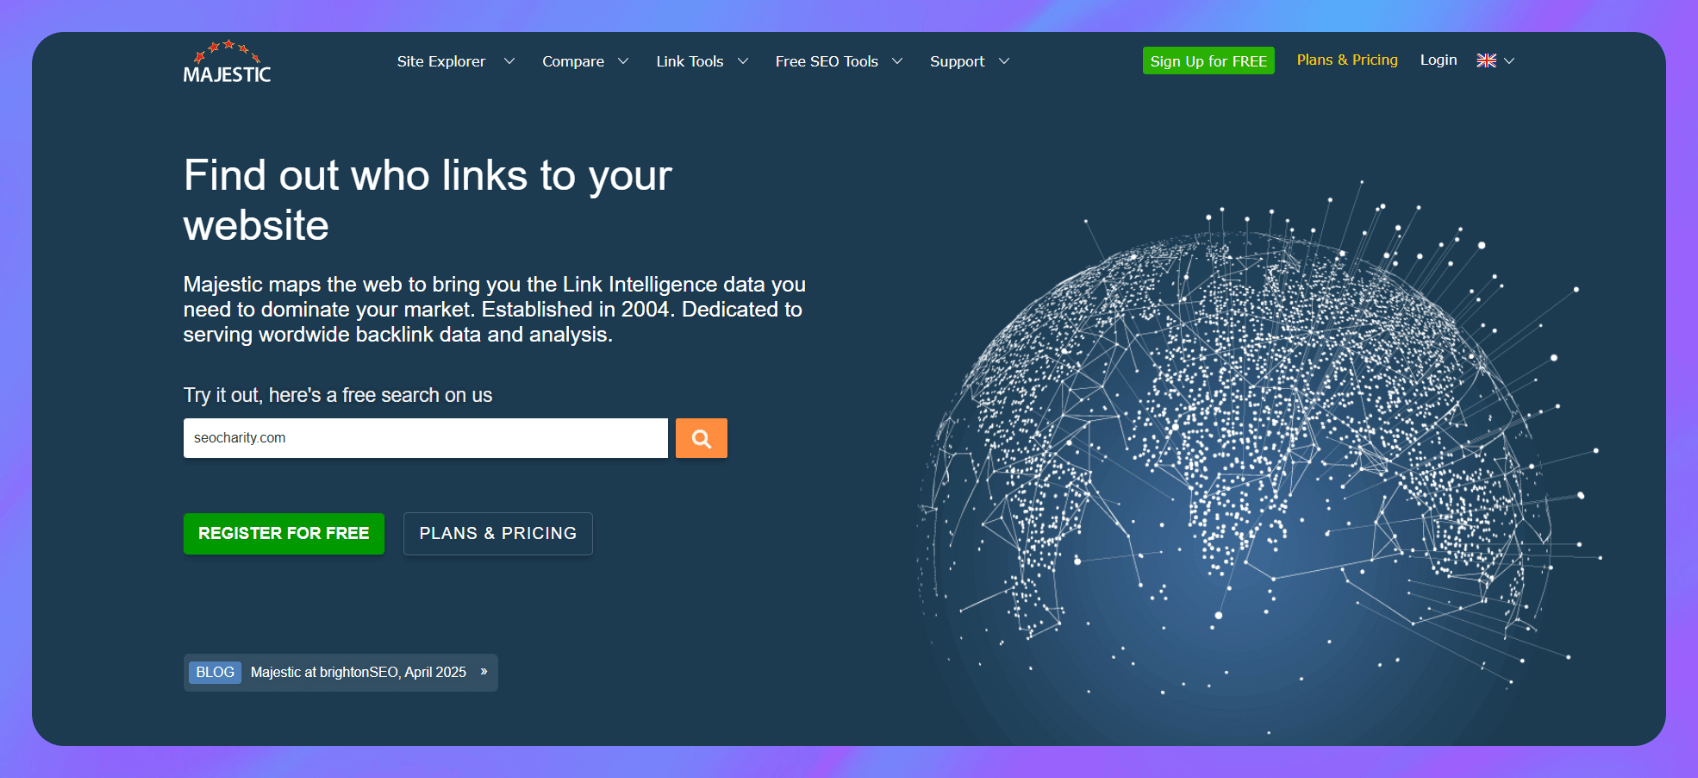Click the 'Find out who links to your website' heading
Image resolution: width=1698 pixels, height=778 pixels.
[428, 200]
